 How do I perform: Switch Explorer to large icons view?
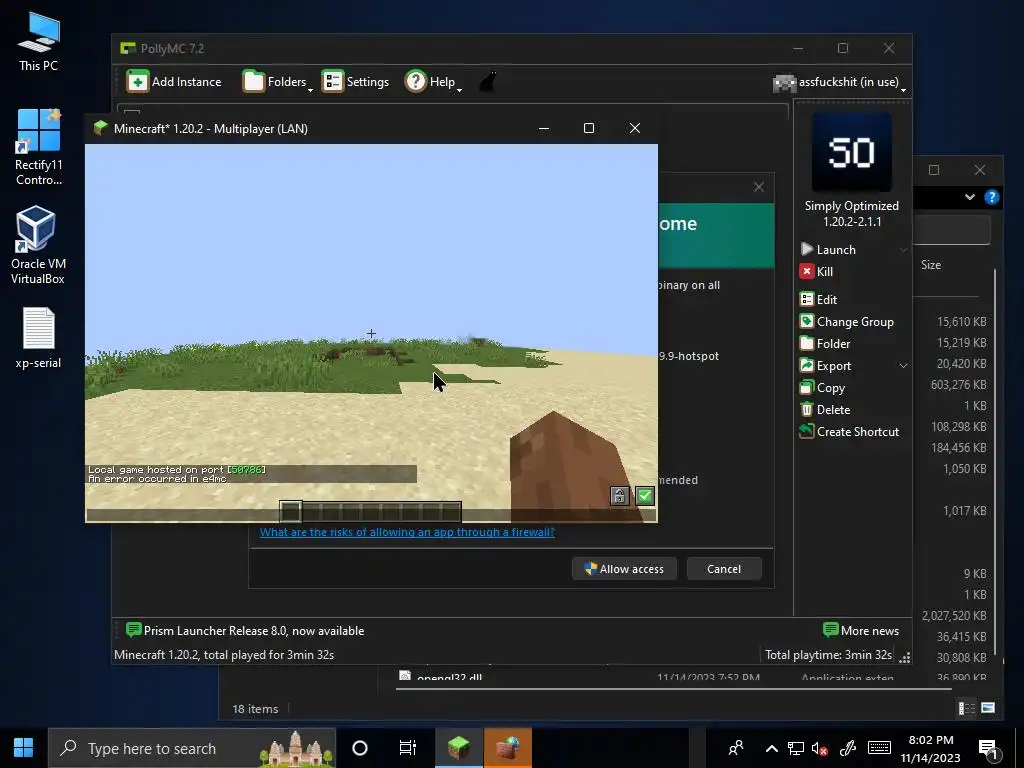(987, 708)
